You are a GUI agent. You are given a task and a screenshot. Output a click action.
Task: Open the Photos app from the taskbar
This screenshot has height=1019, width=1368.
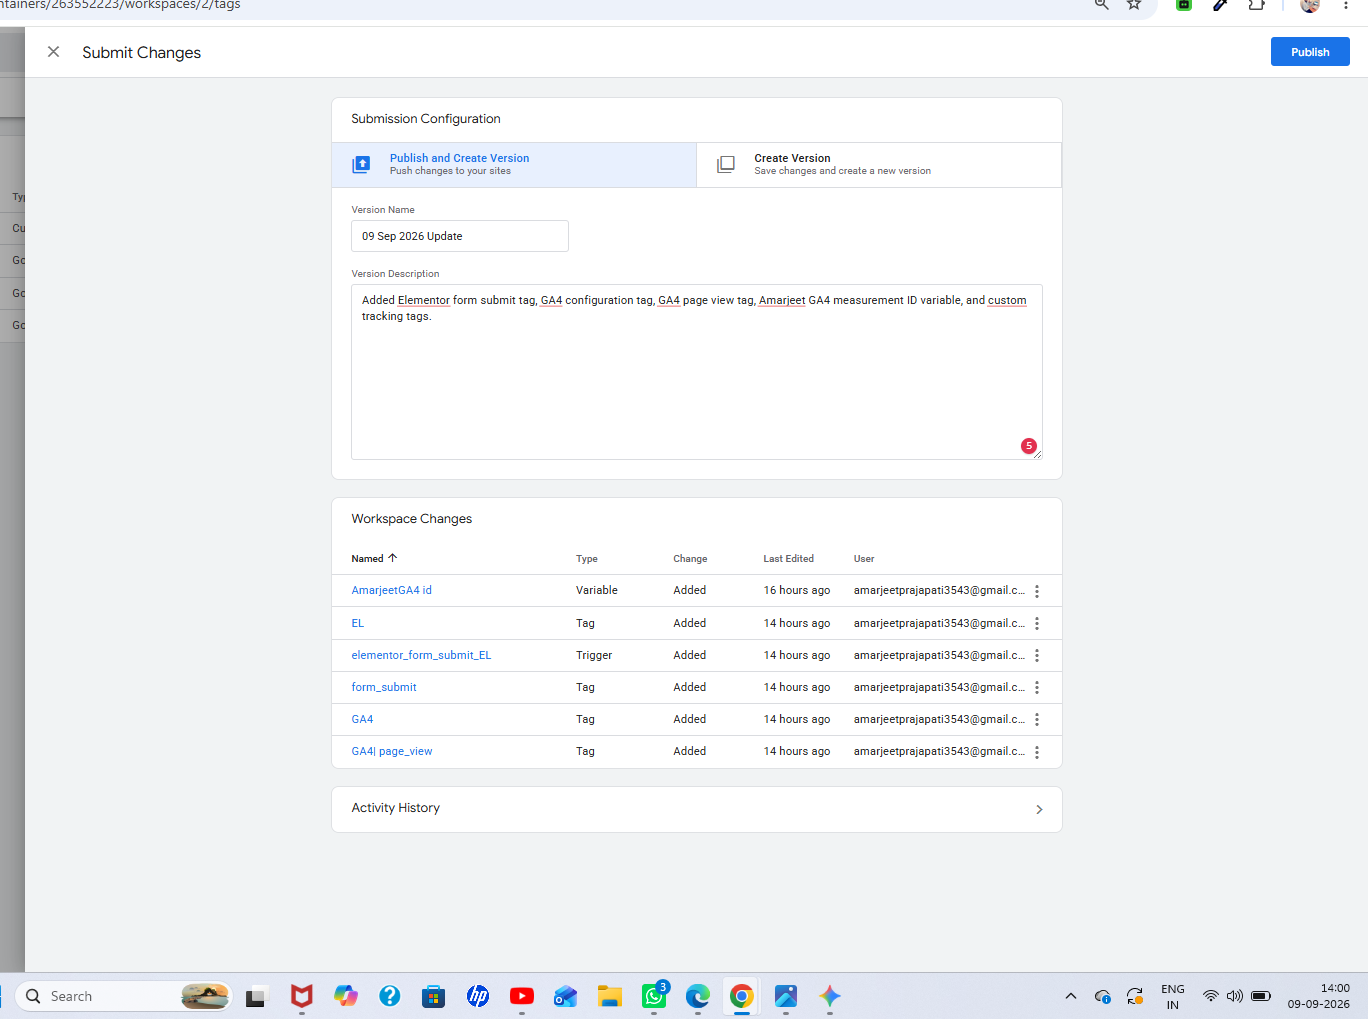coord(786,996)
